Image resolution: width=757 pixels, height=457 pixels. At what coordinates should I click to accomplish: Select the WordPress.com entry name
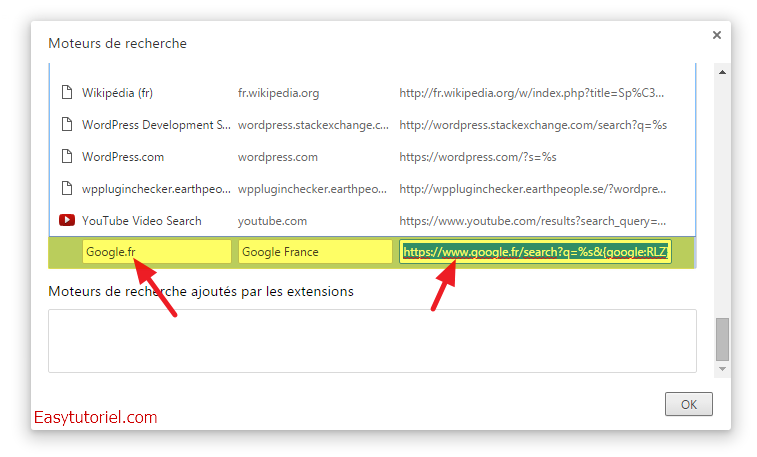pyautogui.click(x=123, y=157)
